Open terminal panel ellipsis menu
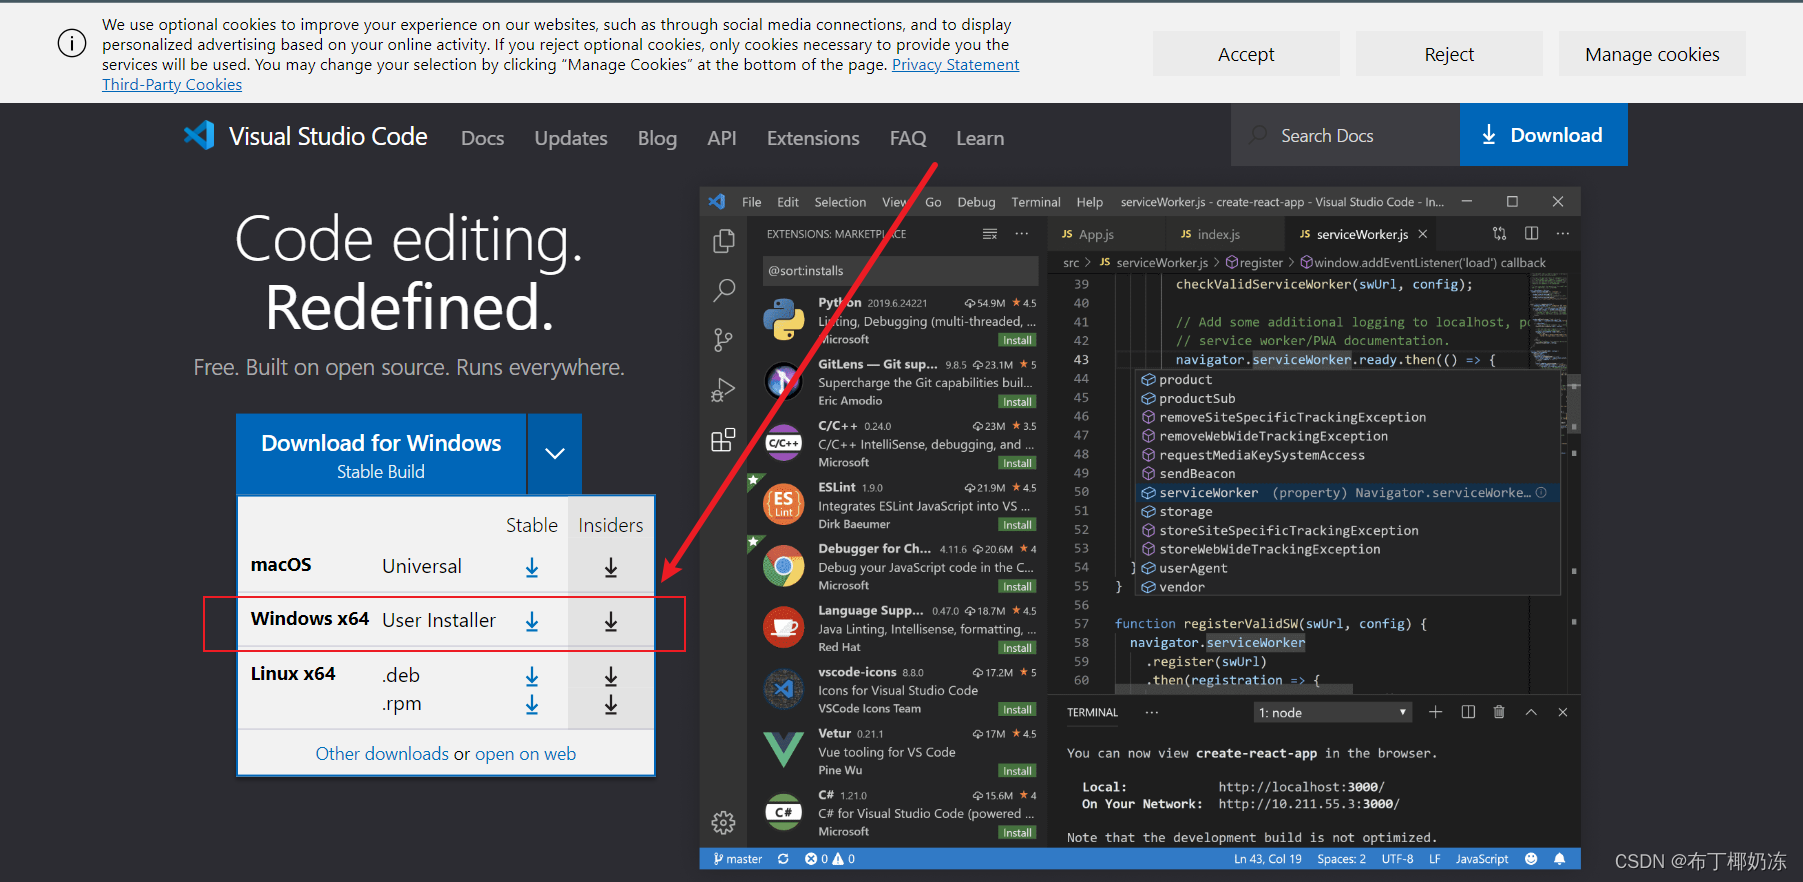 click(x=1152, y=712)
